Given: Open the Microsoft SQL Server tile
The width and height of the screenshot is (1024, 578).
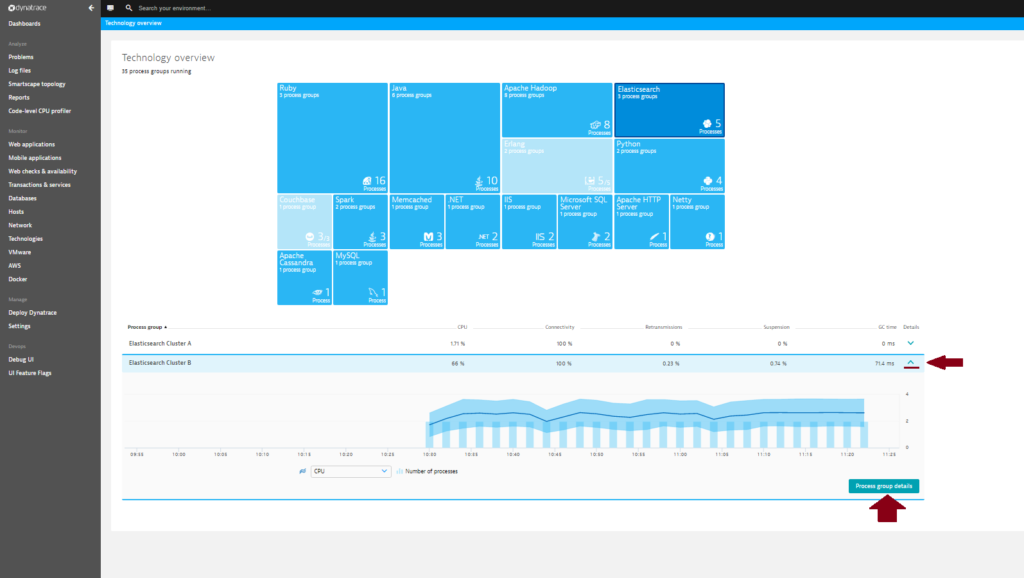Looking at the screenshot, I should pos(587,221).
